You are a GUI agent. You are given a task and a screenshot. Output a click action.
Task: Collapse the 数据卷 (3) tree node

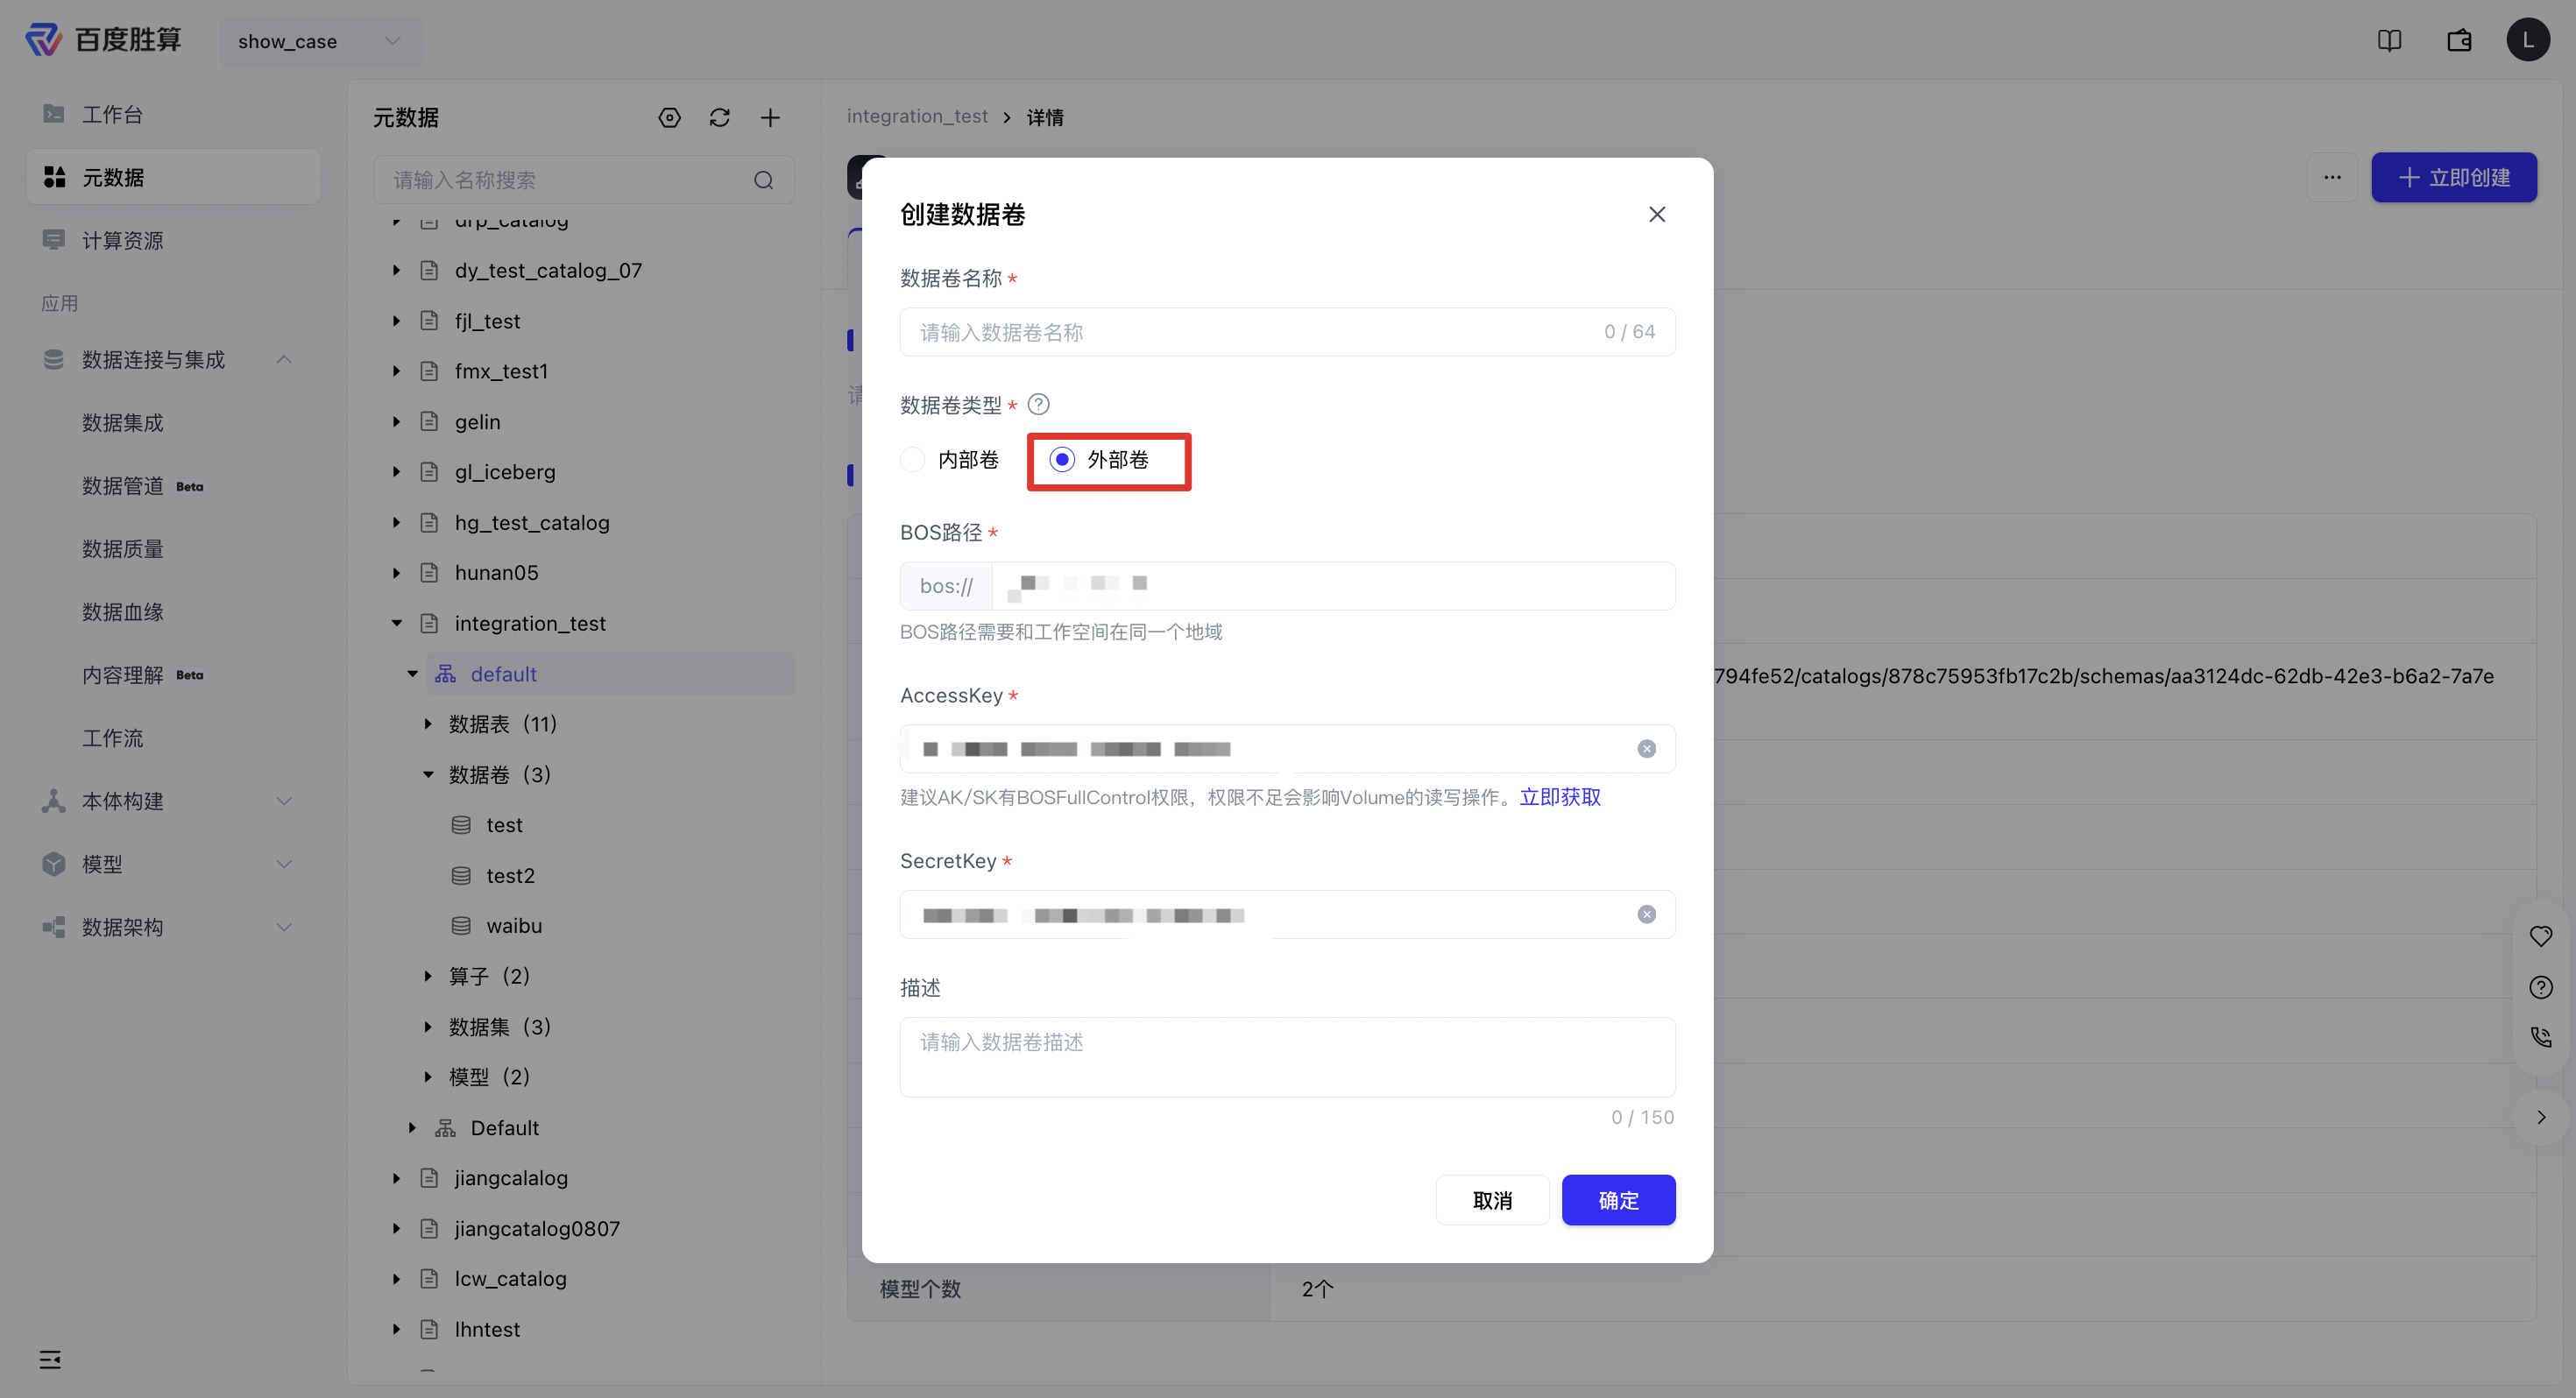pos(428,775)
